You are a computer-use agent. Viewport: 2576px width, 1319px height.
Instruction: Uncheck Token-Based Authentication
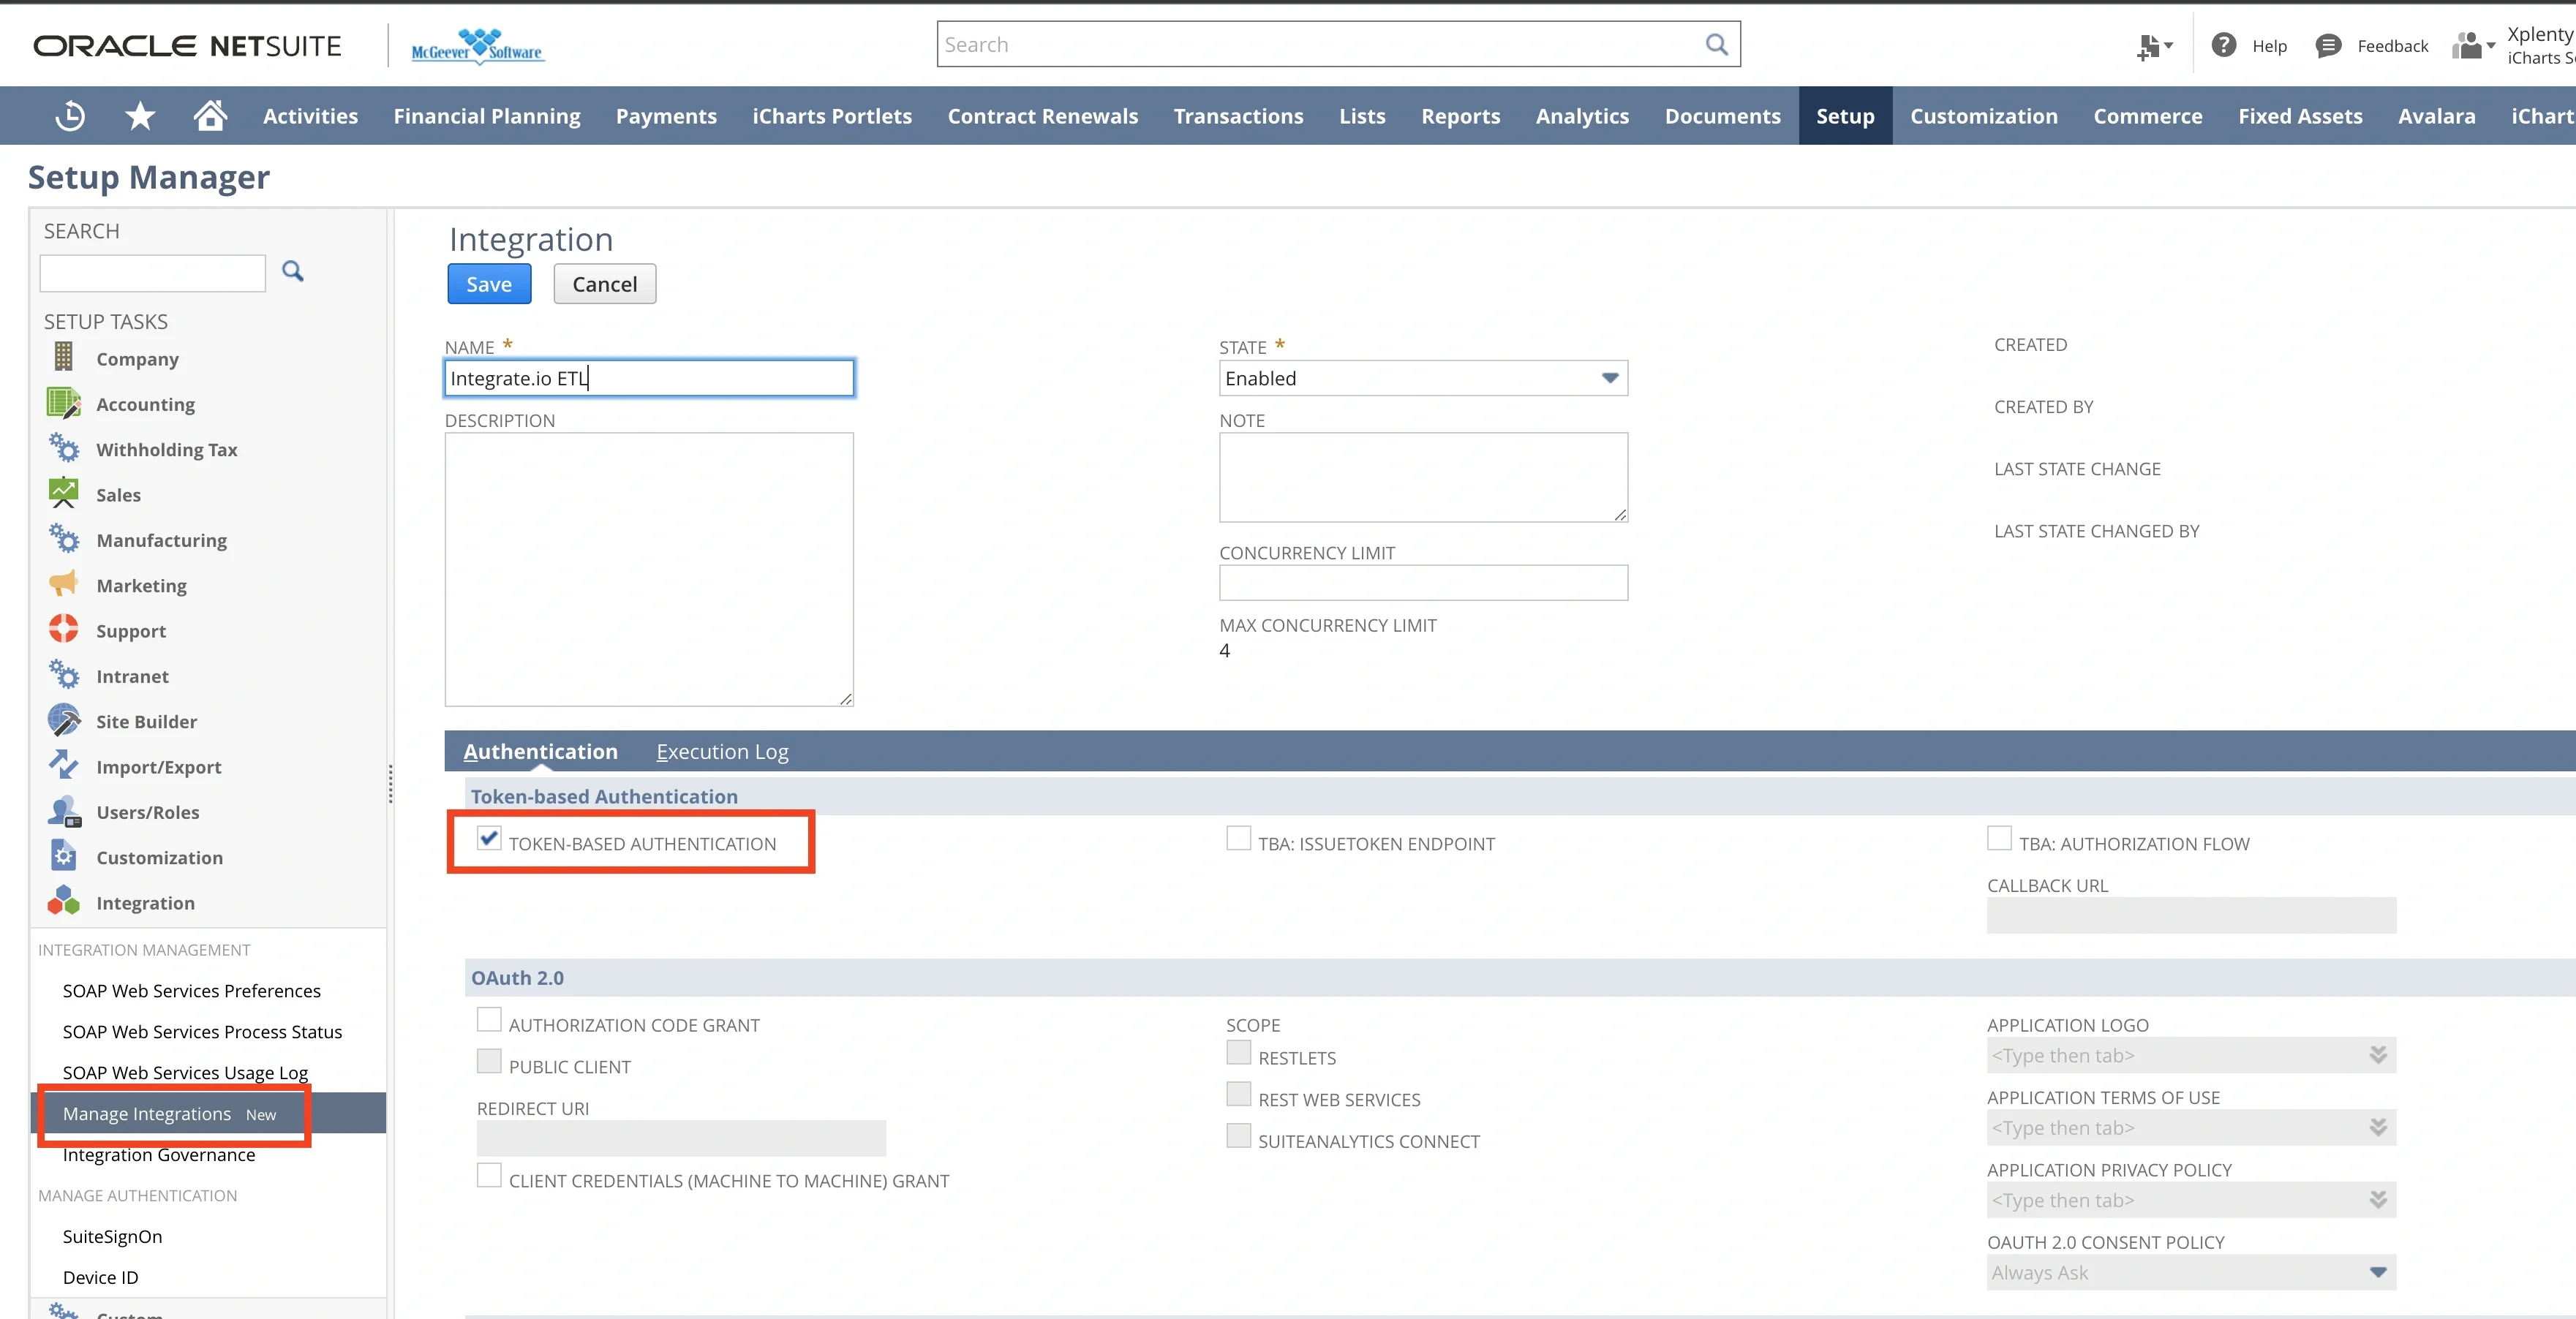tap(488, 841)
